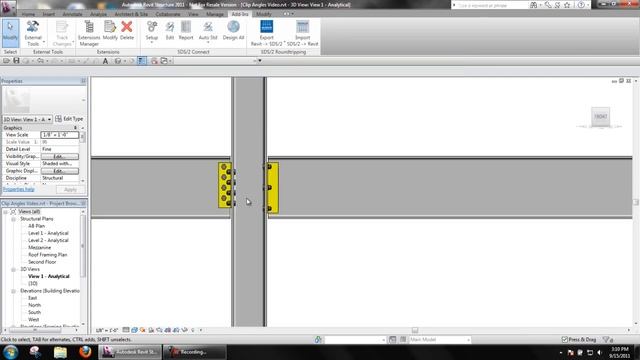Viewport: 640px width, 360px height.
Task: Click the Project Browser vertical scrollbar
Action: pyautogui.click(x=83, y=245)
